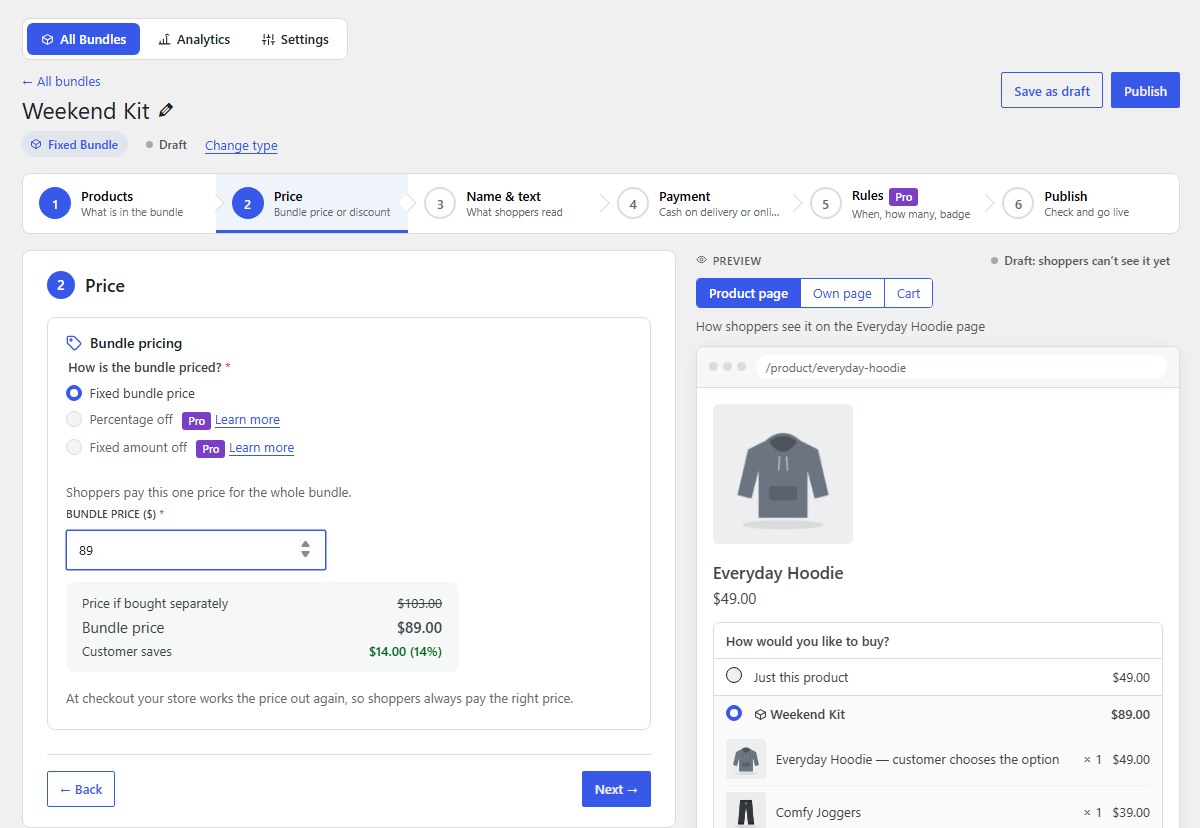
Task: Select Fixed bundle price option
Action: click(74, 394)
